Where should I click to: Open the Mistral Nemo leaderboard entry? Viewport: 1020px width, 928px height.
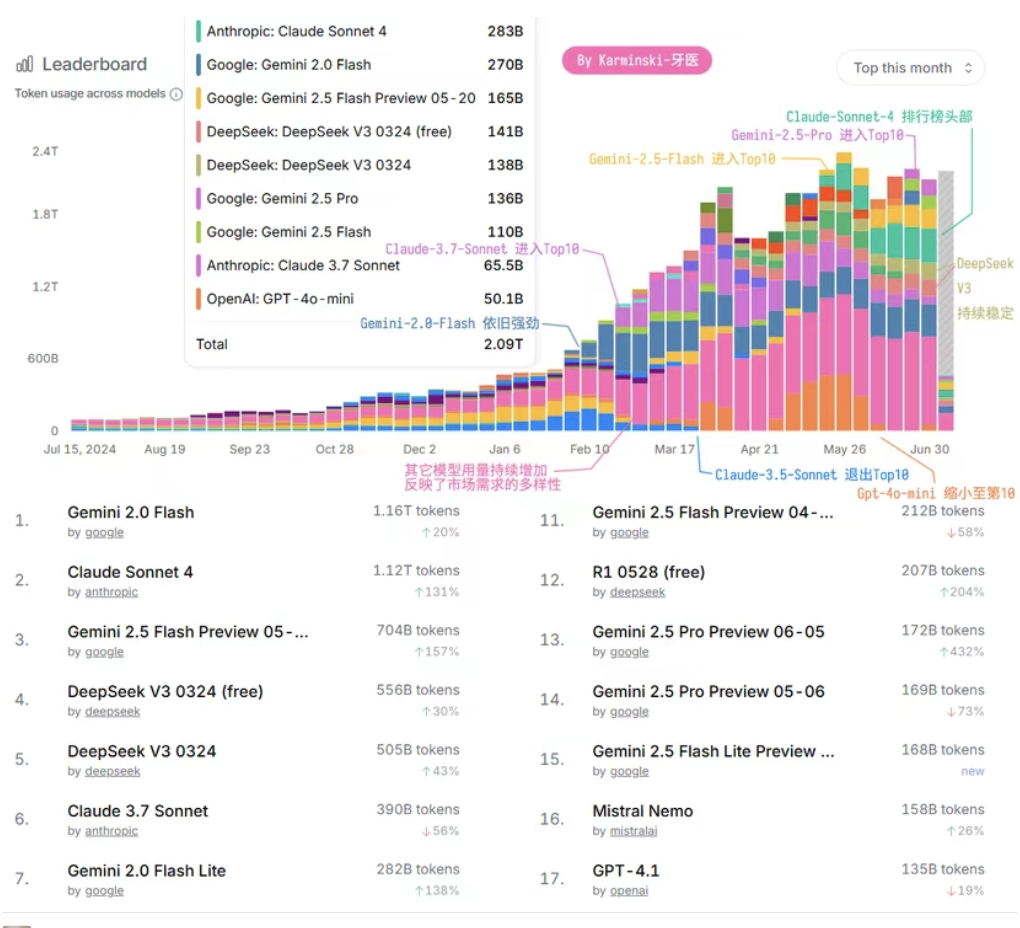643,811
